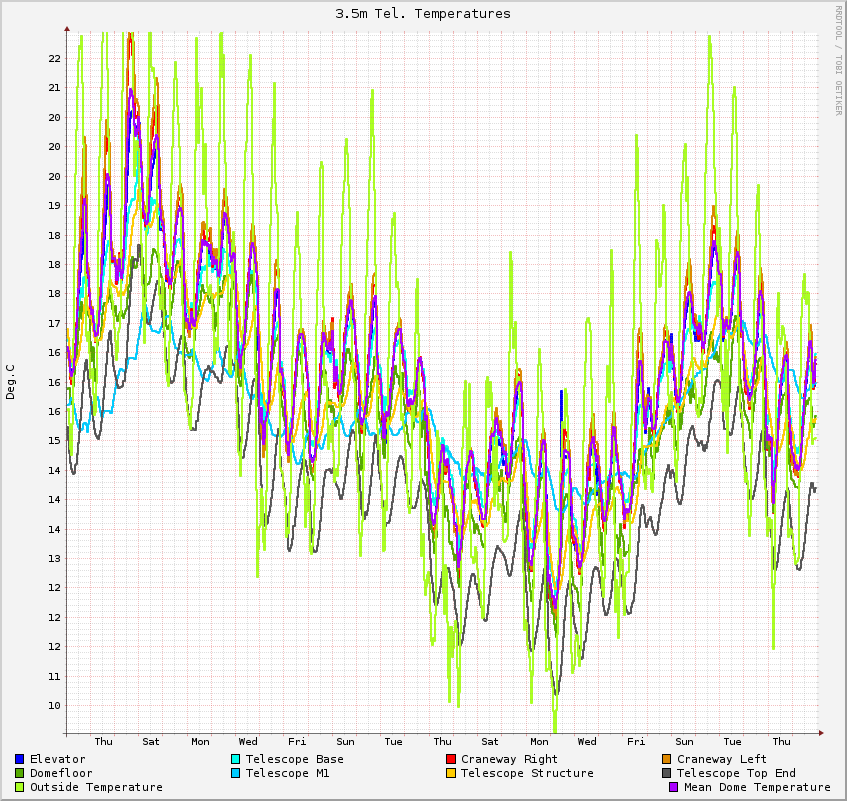Pick the purple Mean Dome Temperature swatch
Viewport: 847px width, 801px height.
[x=674, y=787]
